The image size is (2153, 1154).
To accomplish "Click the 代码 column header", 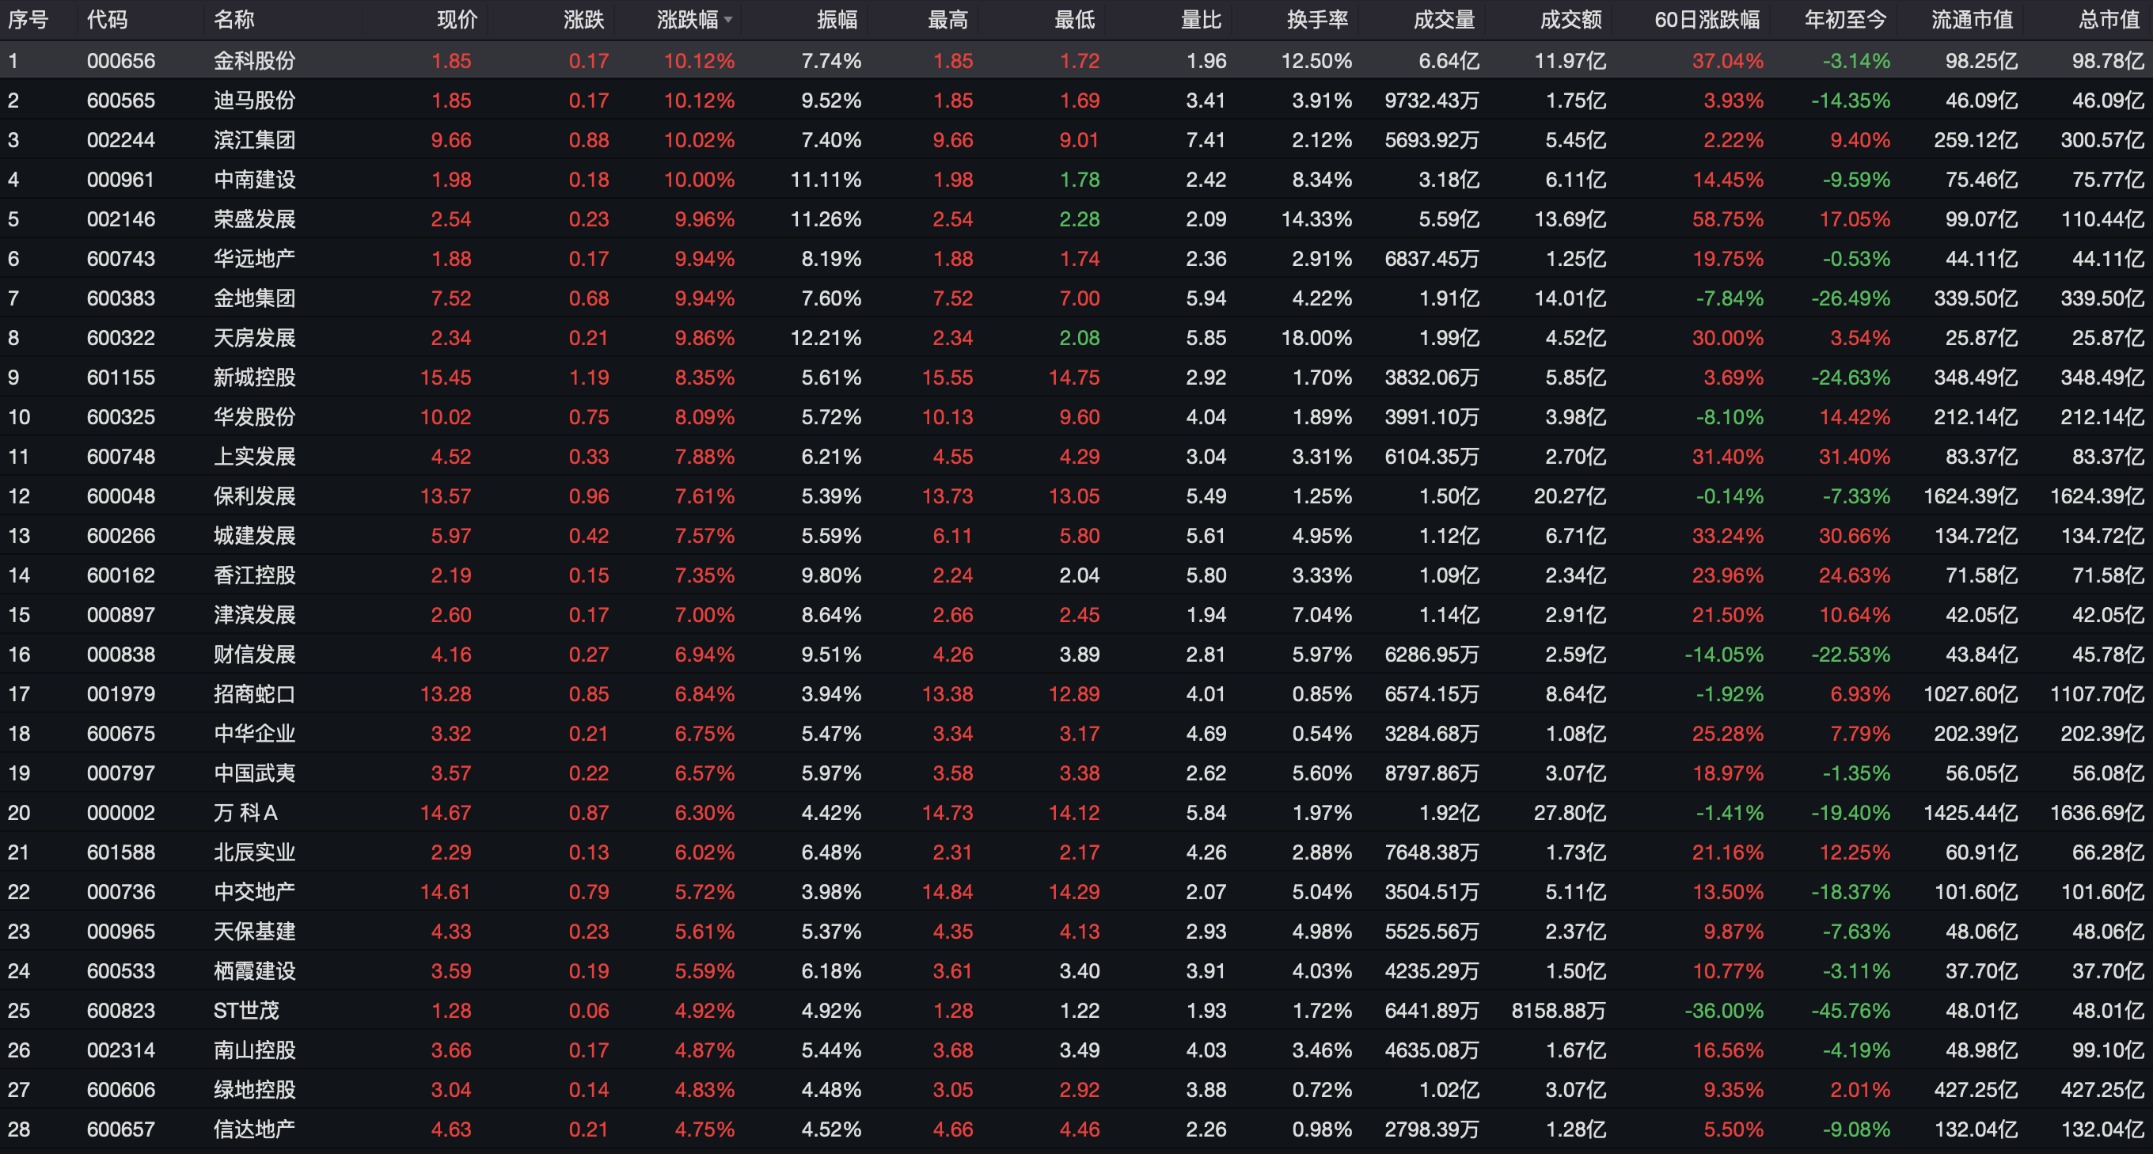I will tap(107, 20).
